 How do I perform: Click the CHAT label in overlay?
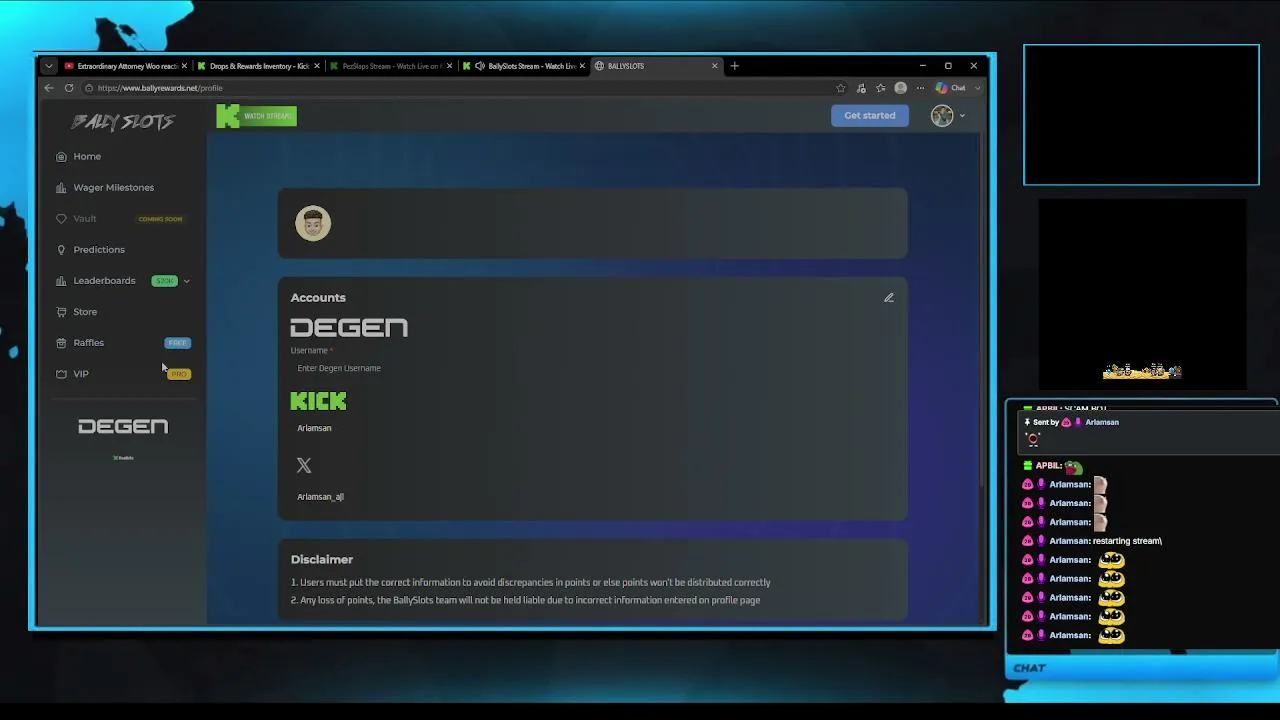(x=1029, y=668)
